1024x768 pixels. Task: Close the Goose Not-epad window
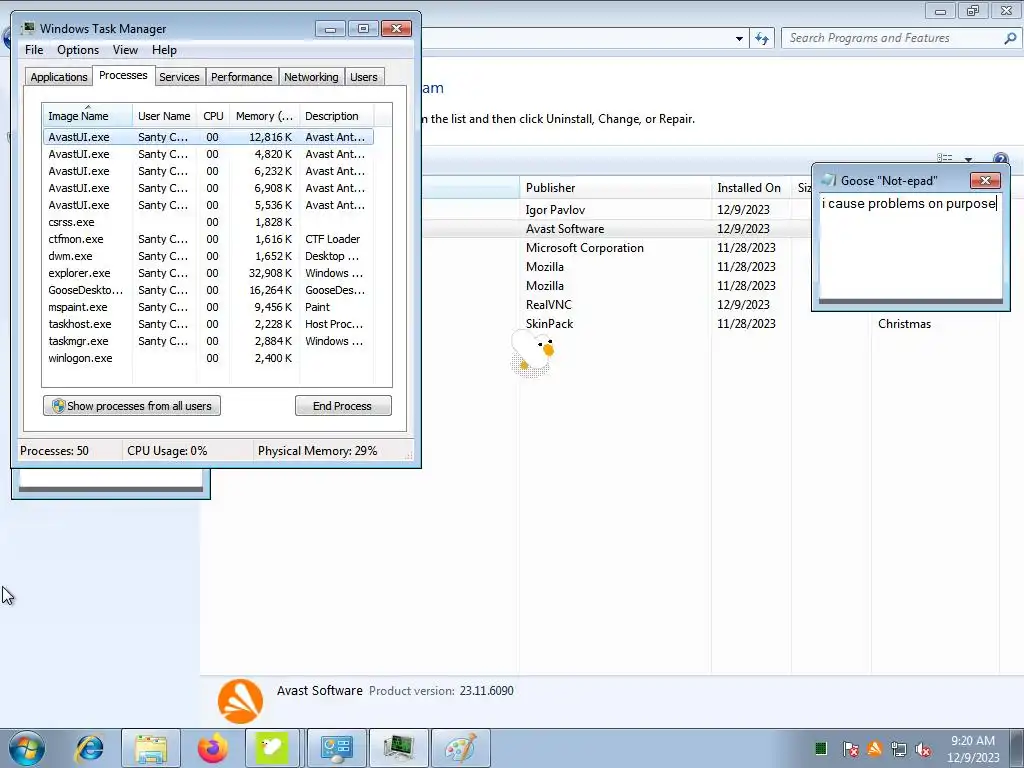985,180
